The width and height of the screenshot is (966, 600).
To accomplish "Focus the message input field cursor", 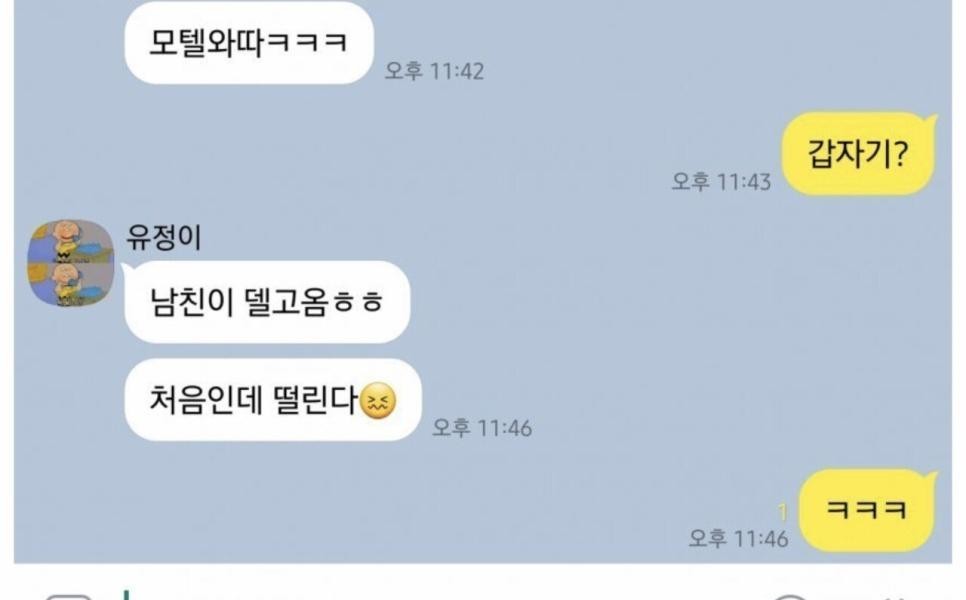I will tap(126, 594).
